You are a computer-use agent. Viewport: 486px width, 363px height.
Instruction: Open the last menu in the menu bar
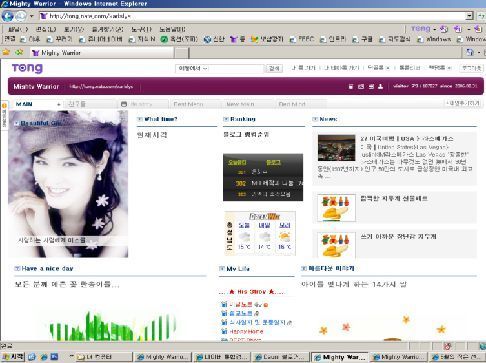(172, 29)
